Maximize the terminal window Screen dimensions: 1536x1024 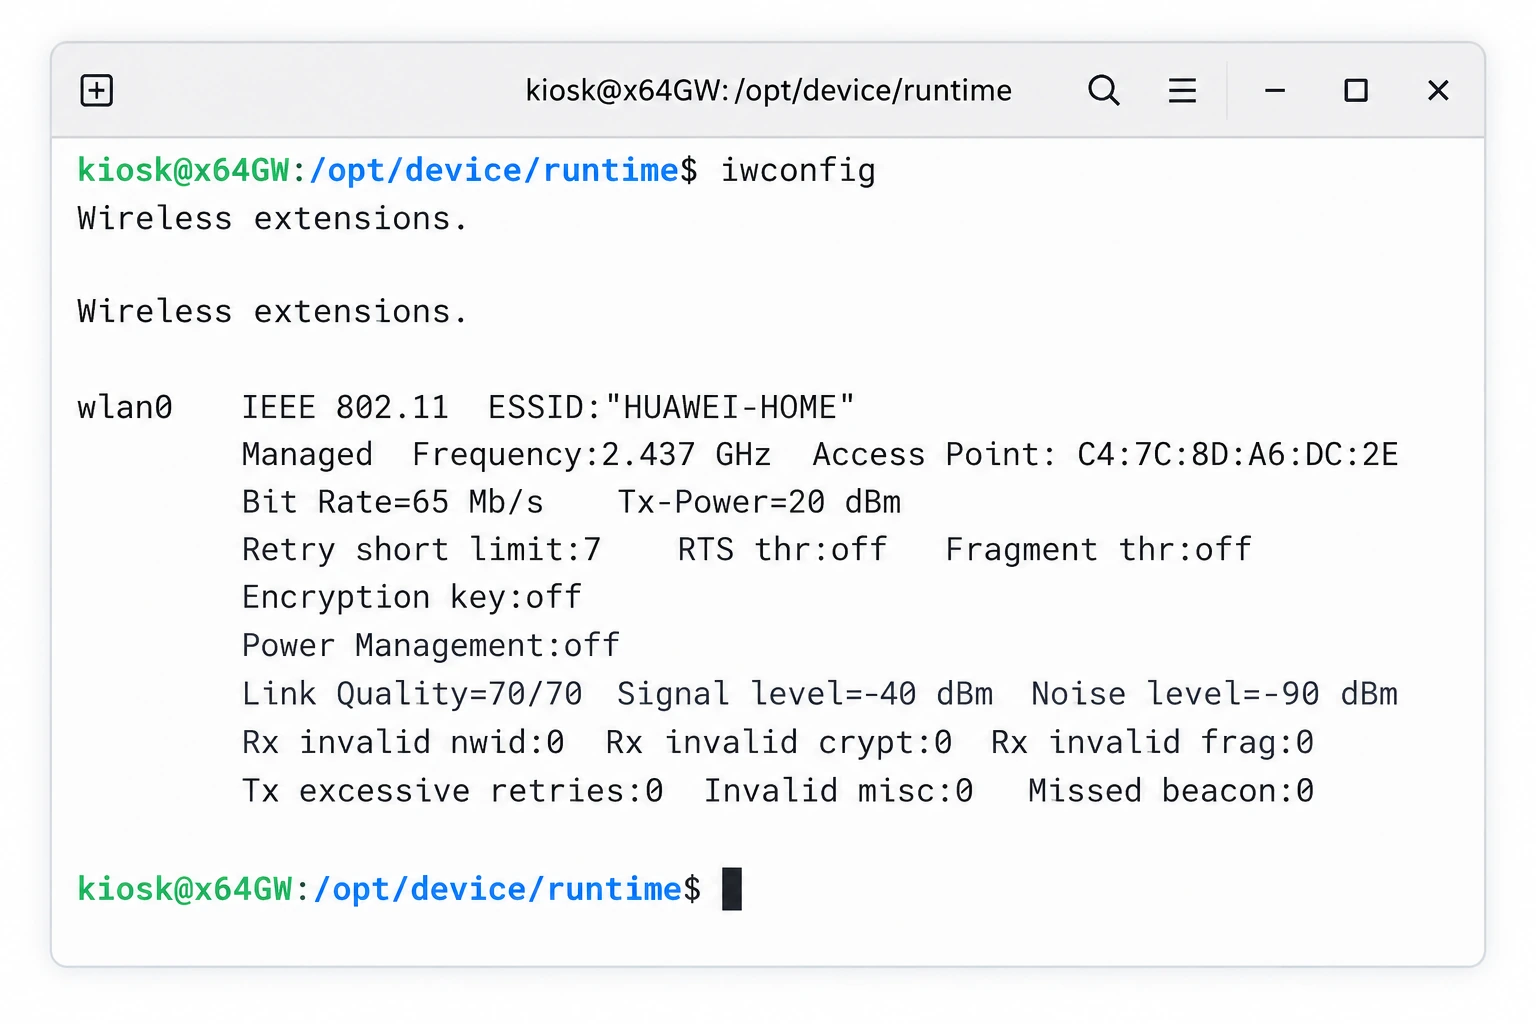coord(1356,91)
